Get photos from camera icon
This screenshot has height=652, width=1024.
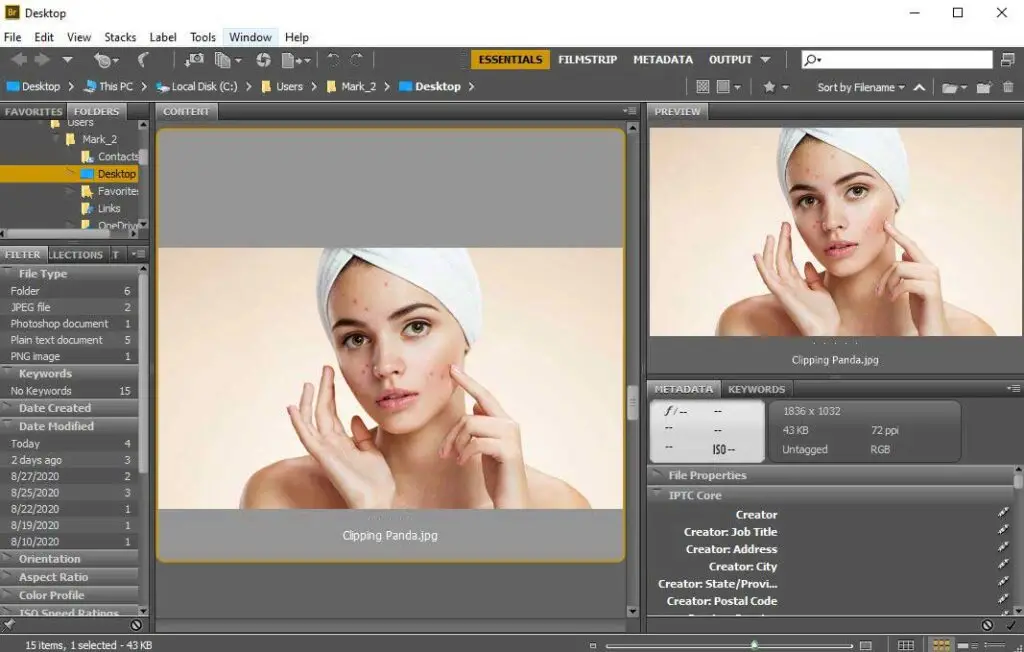point(194,60)
